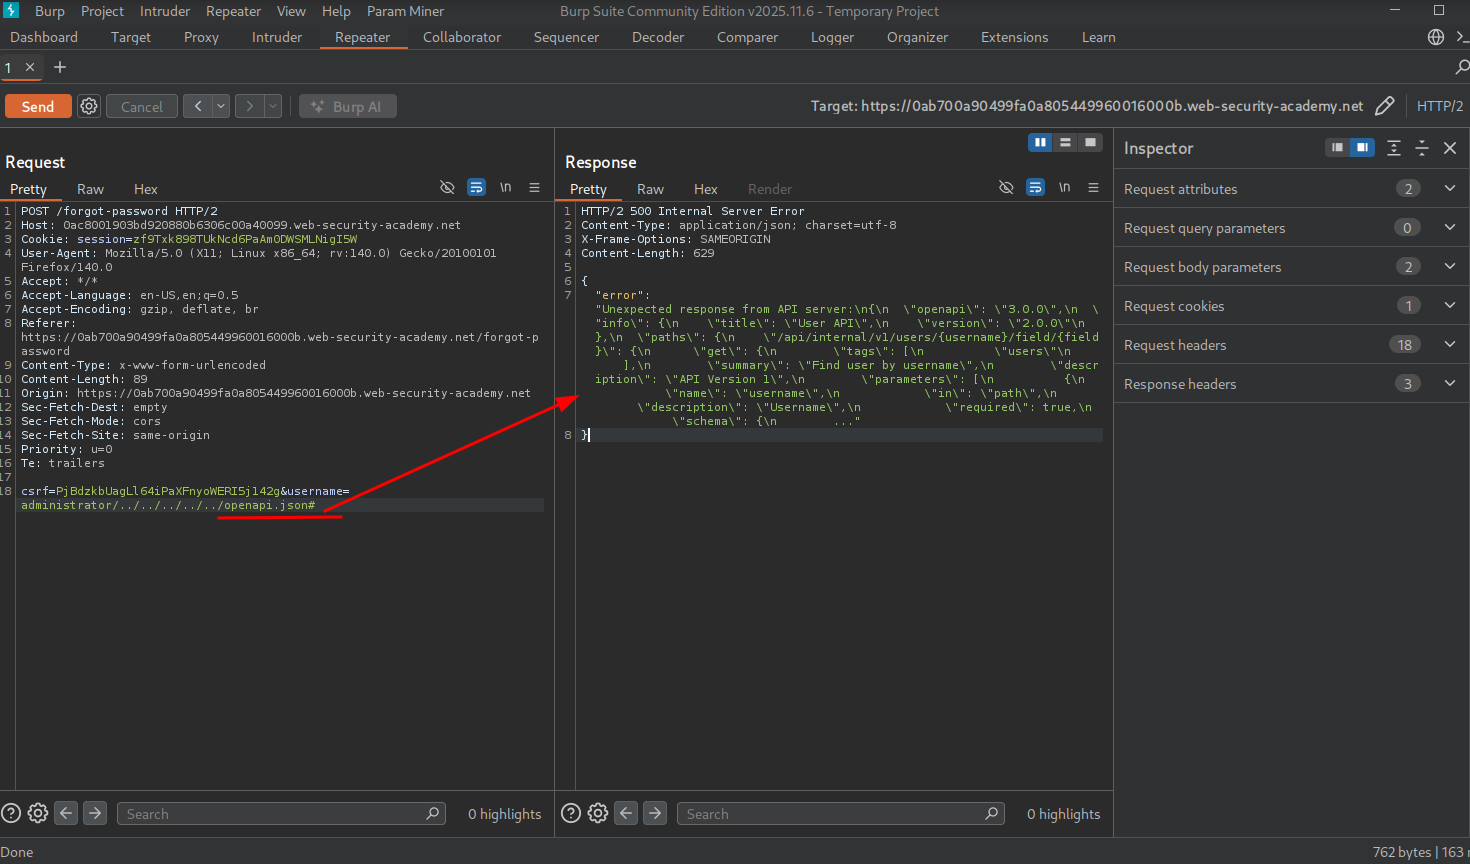Jump to previous match in Request search
The height and width of the screenshot is (864, 1470).
pos(66,813)
